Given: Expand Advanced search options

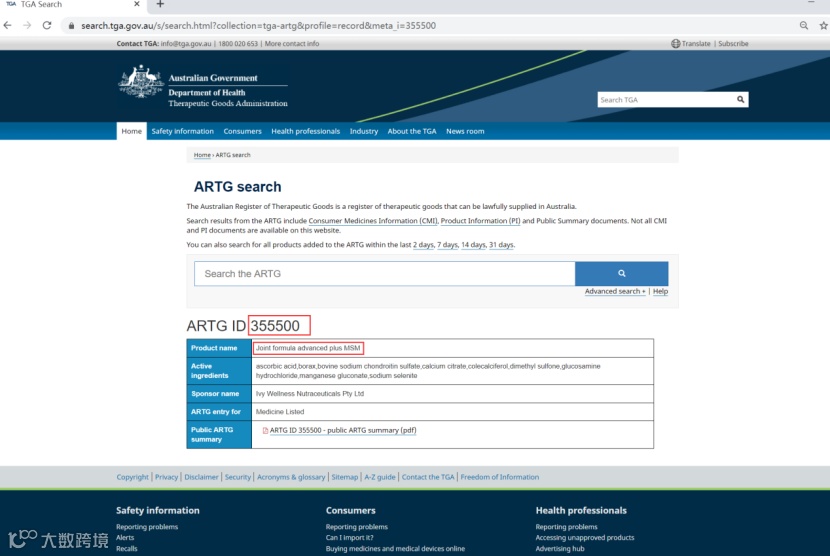Looking at the screenshot, I should pyautogui.click(x=615, y=291).
